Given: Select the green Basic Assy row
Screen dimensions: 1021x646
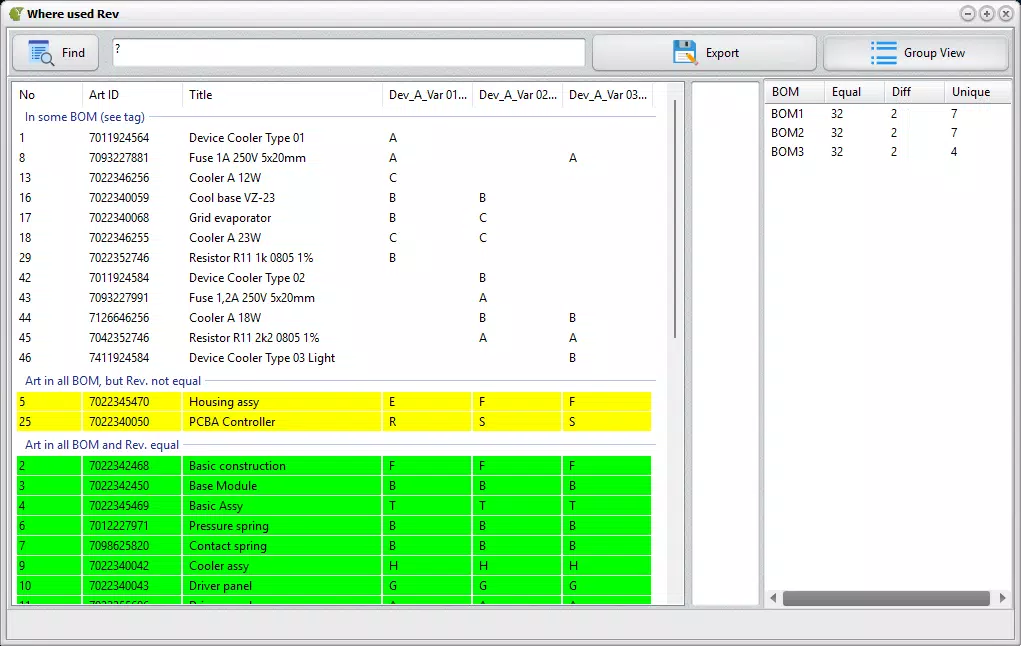Looking at the screenshot, I should pyautogui.click(x=334, y=506).
